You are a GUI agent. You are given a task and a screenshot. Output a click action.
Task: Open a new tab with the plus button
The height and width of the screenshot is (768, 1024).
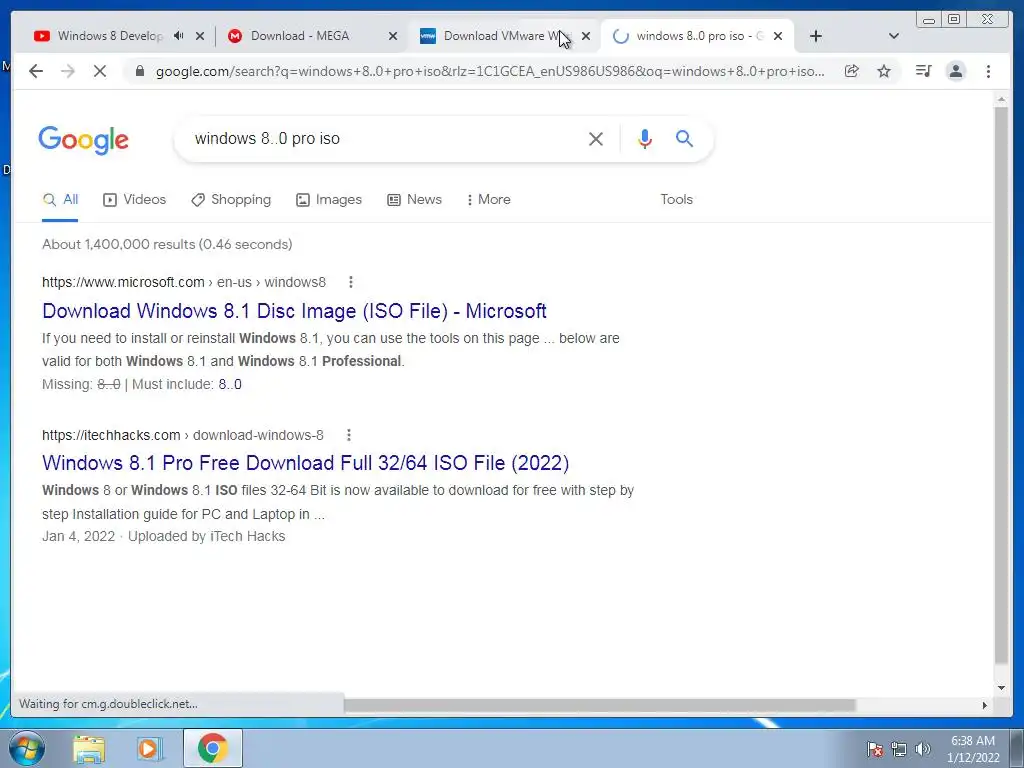[x=816, y=36]
